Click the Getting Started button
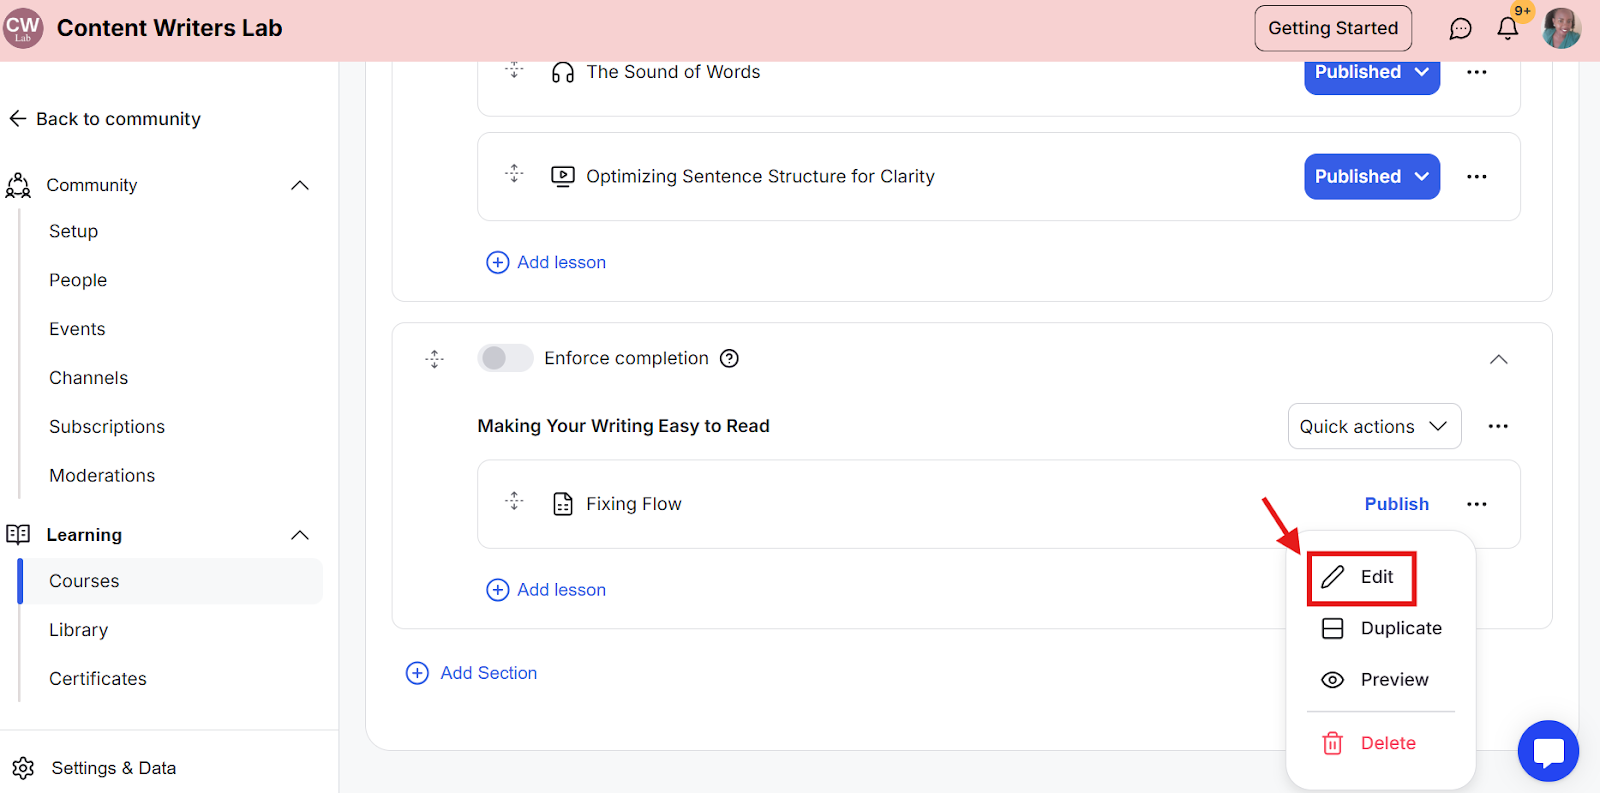 tap(1333, 28)
